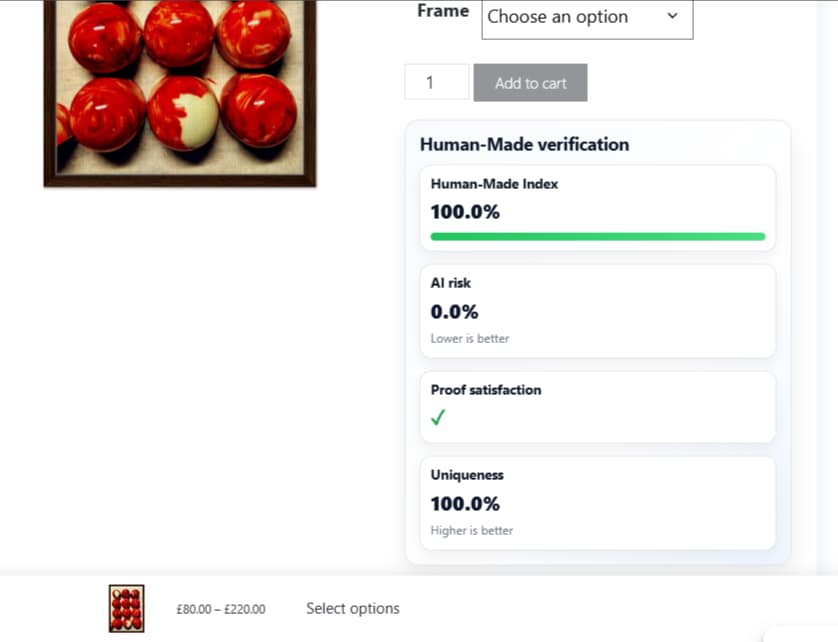
Task: Click the 0.0% AI risk value
Action: pyautogui.click(x=454, y=312)
